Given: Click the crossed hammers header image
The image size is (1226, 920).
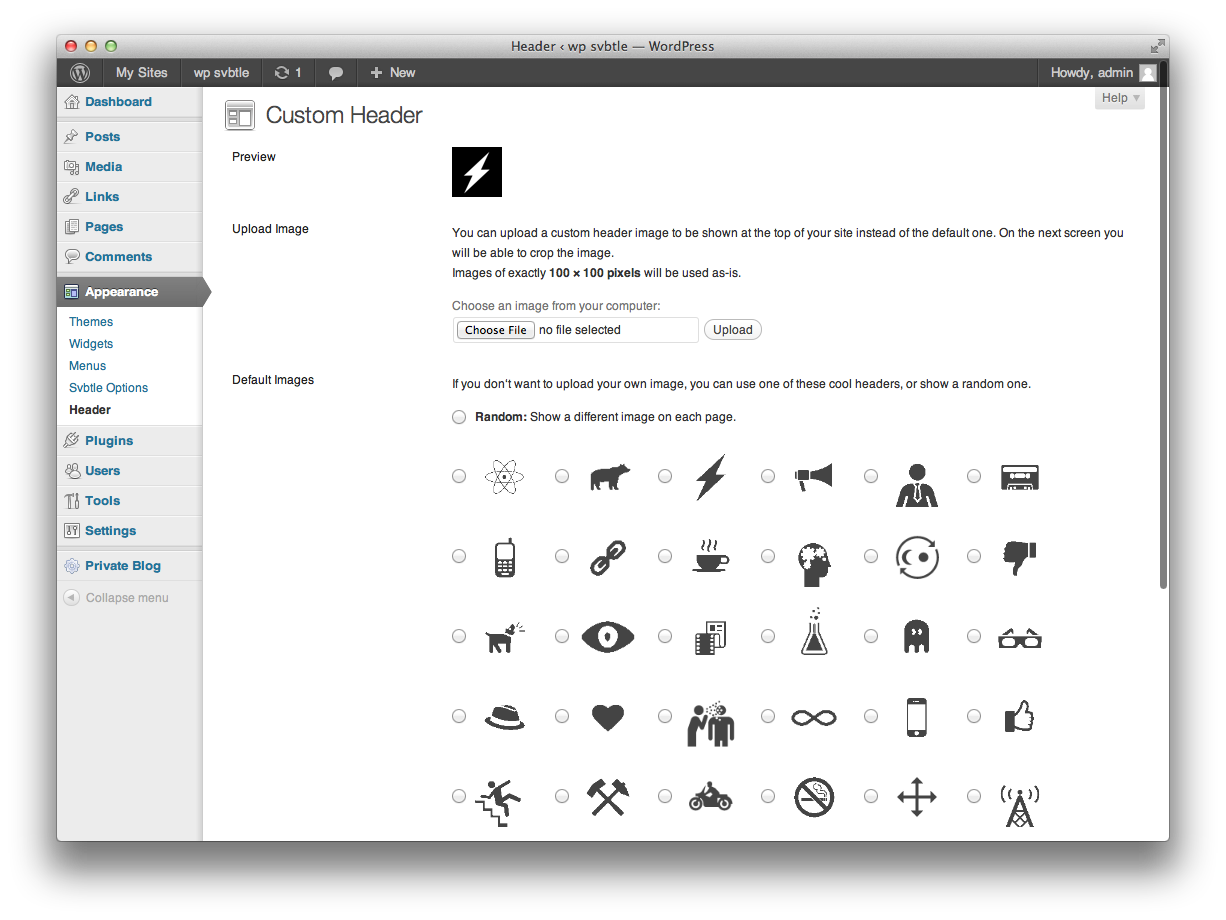Looking at the screenshot, I should click(608, 797).
